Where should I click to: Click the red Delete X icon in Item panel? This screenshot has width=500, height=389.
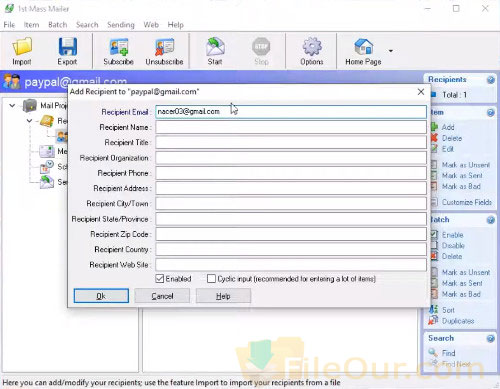point(434,138)
